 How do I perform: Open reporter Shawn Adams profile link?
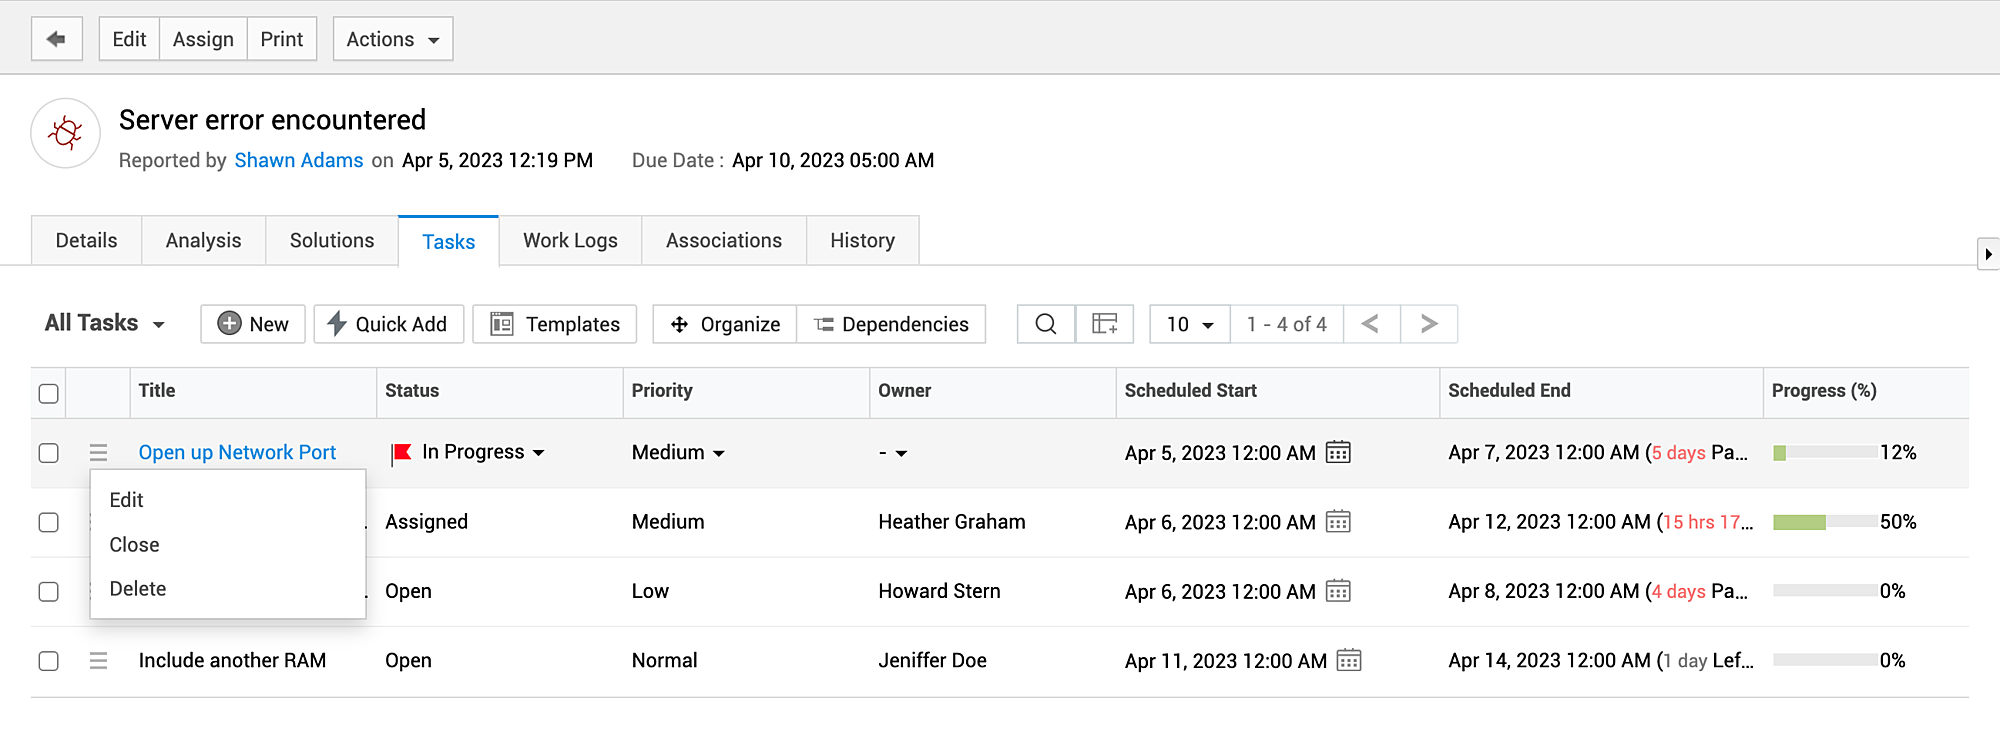[x=298, y=160]
